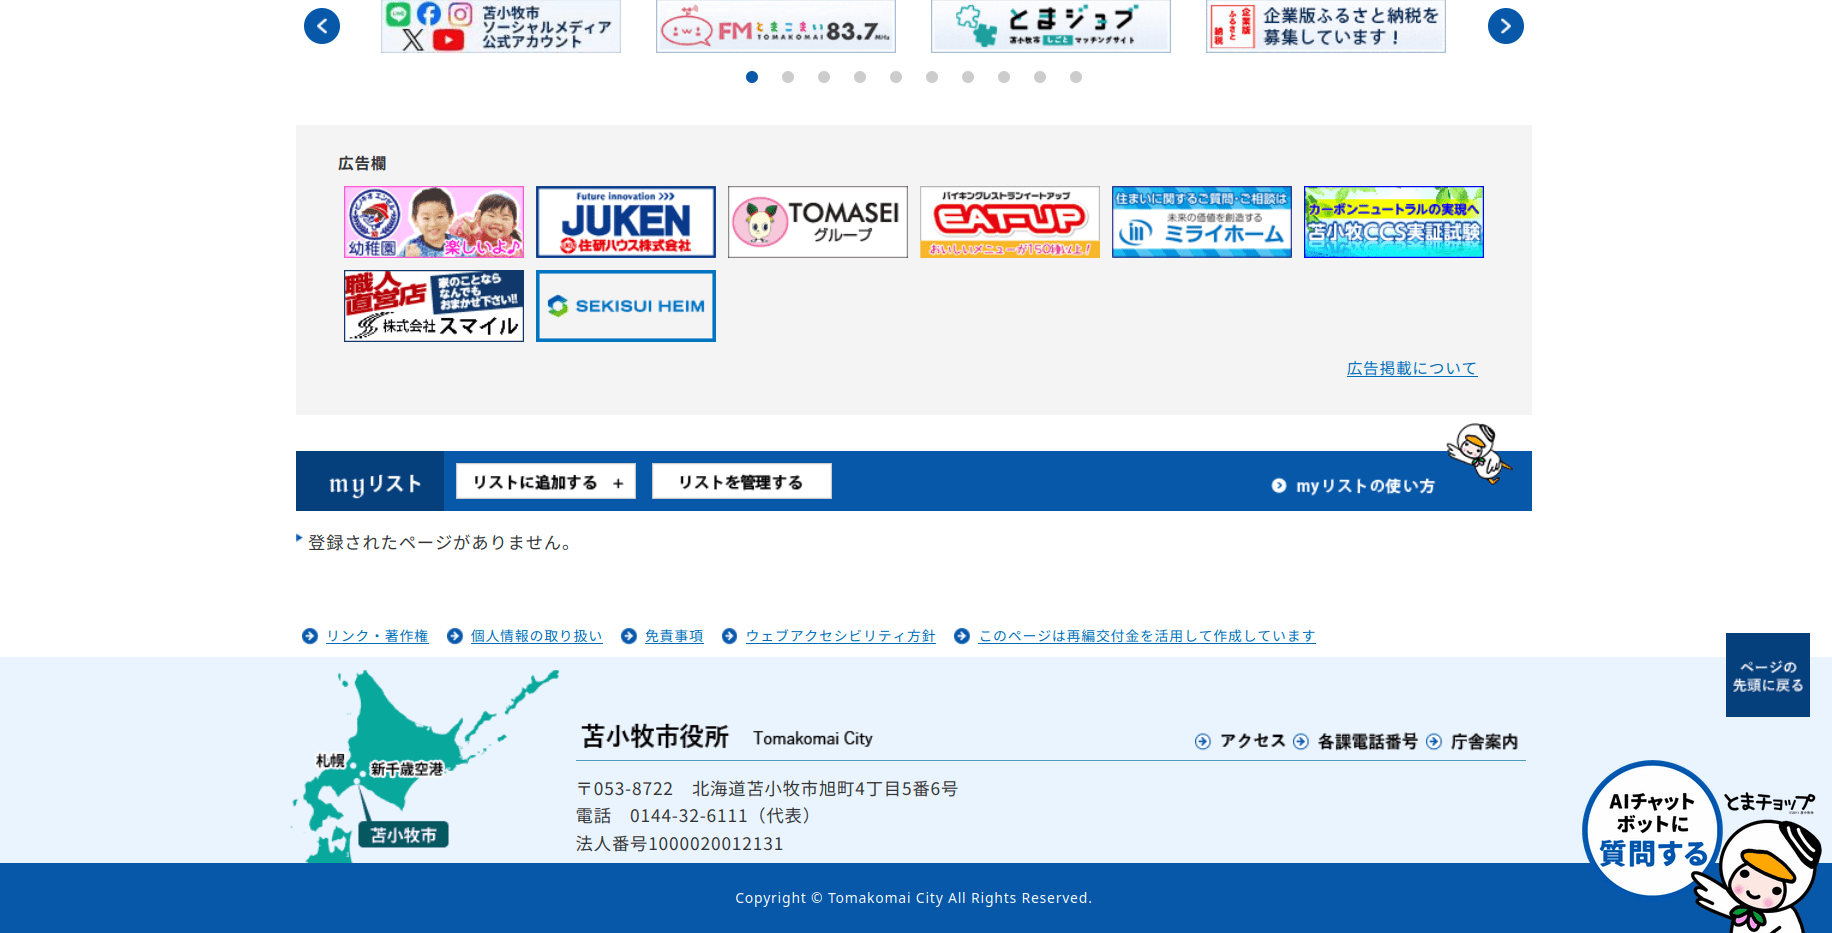The image size is (1832, 933).
Task: Open the FM Tomakomai 83.7 banner
Action: click(x=775, y=27)
